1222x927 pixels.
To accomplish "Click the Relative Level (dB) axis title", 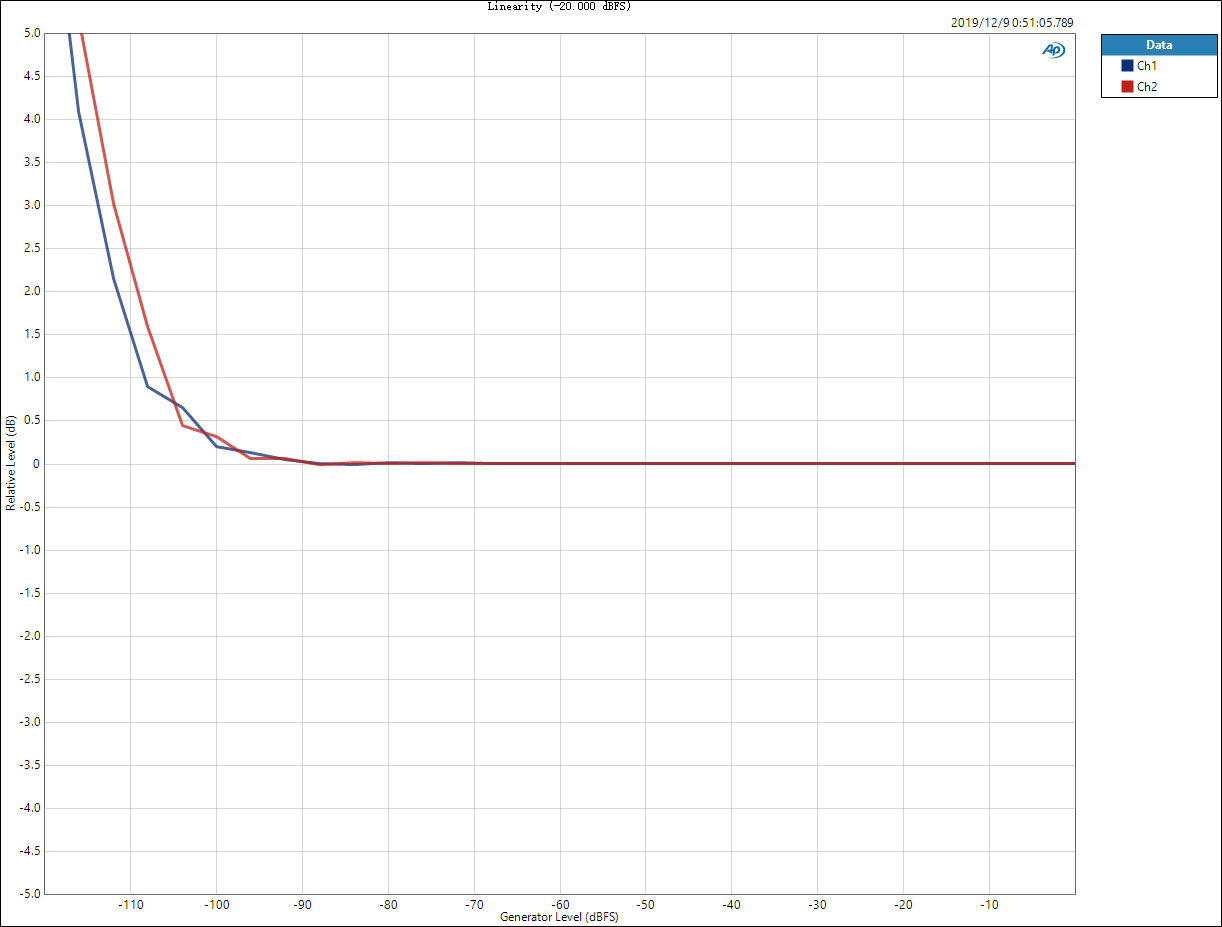I will click(x=11, y=464).
